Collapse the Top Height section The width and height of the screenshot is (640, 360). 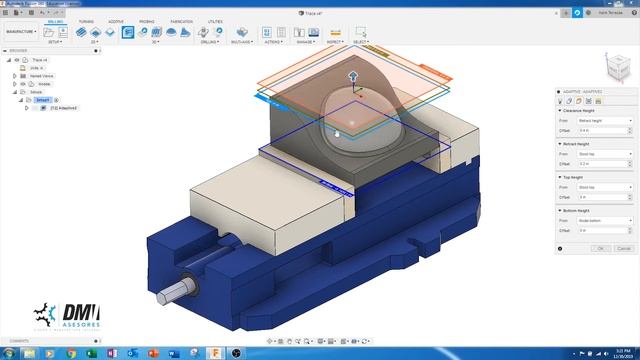coord(560,177)
